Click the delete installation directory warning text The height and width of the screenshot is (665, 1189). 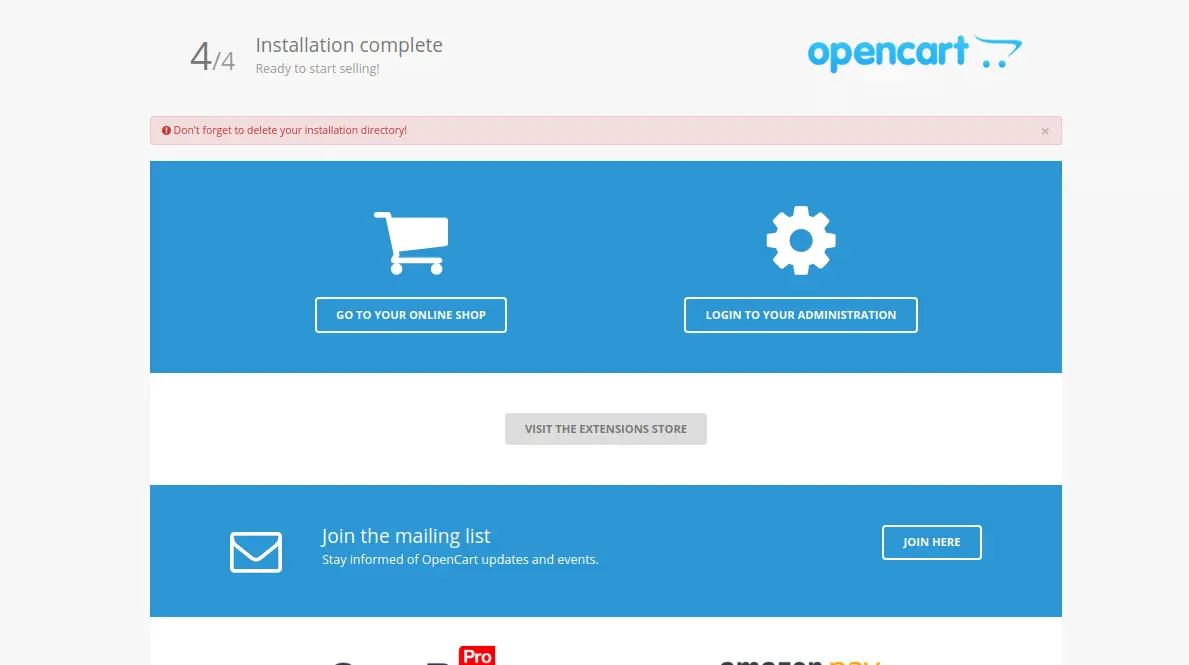(x=290, y=130)
